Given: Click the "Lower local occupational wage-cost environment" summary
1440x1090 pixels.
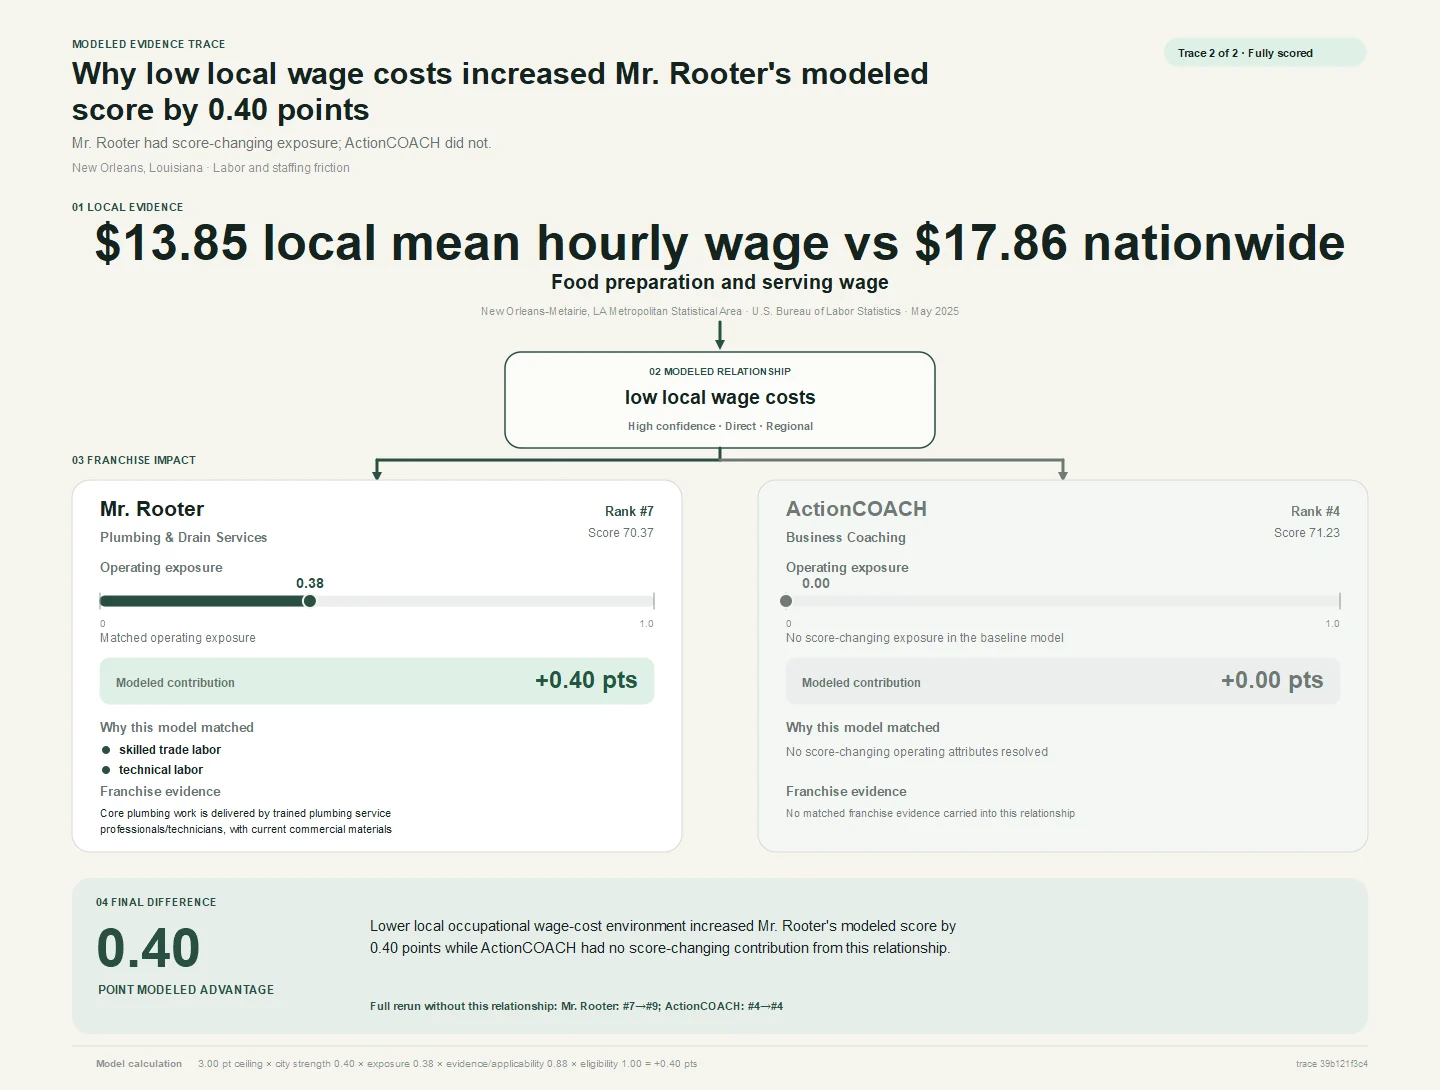Looking at the screenshot, I should (x=663, y=937).
